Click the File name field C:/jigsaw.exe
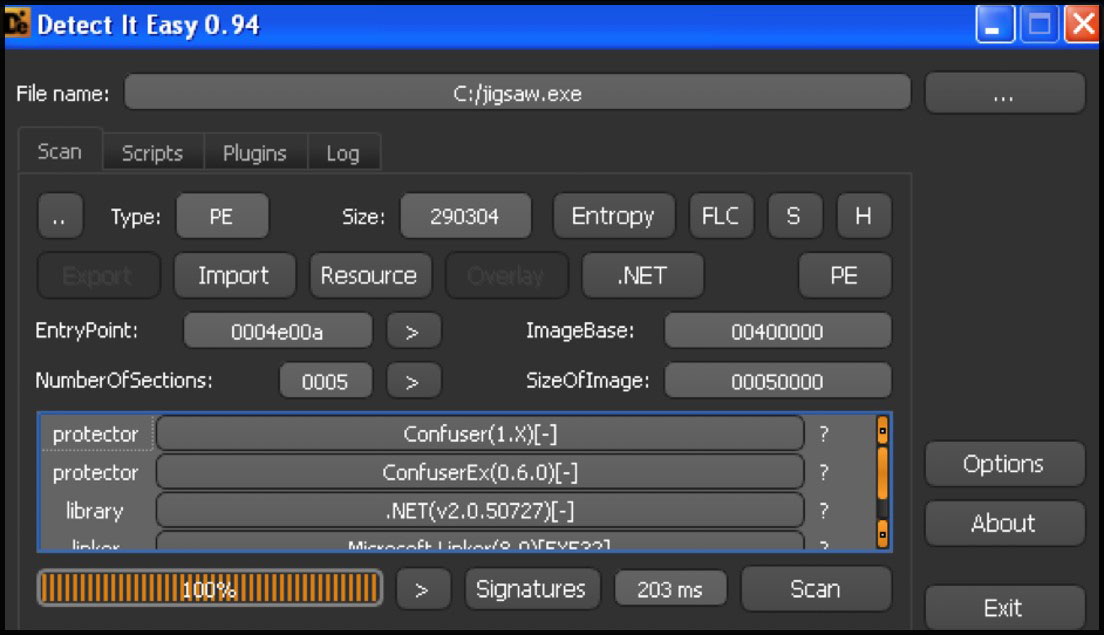The height and width of the screenshot is (635, 1104). [x=518, y=93]
